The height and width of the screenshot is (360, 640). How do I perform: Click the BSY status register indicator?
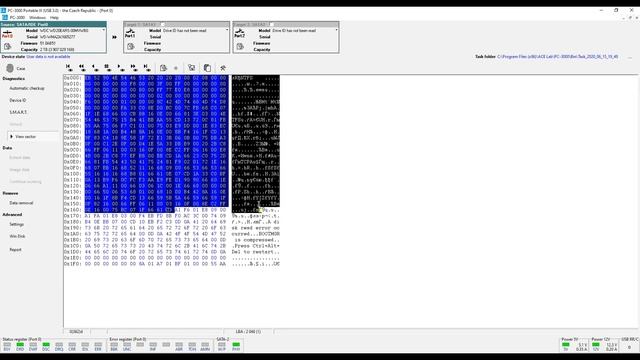point(7,347)
